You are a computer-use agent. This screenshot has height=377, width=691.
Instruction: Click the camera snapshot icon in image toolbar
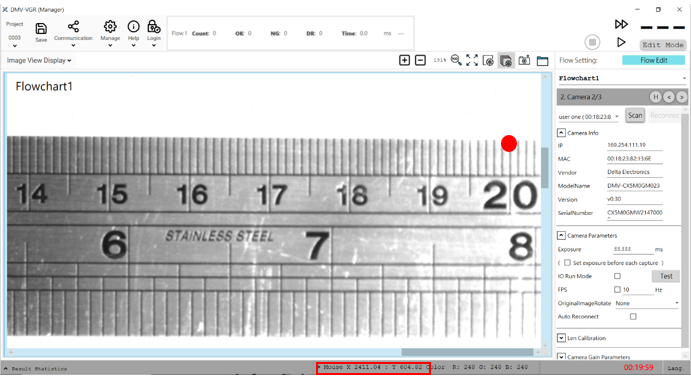[x=524, y=60]
